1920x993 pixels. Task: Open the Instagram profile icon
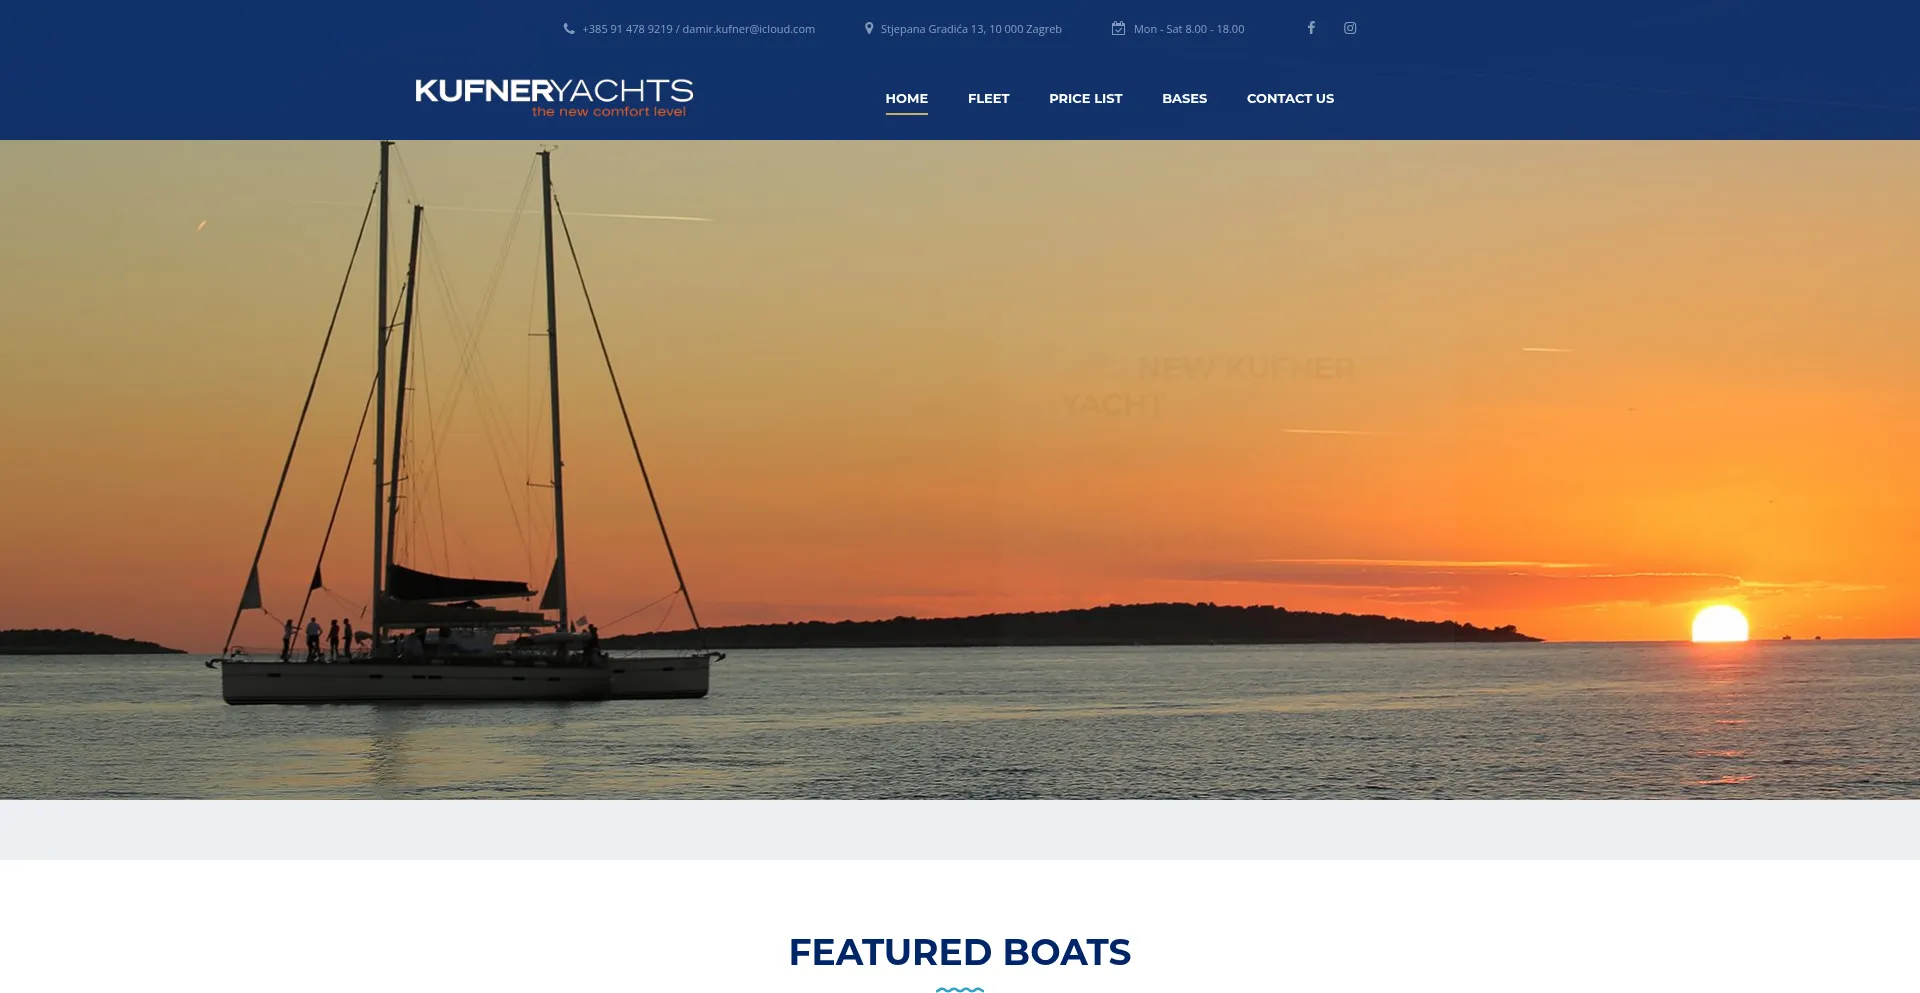[x=1350, y=28]
